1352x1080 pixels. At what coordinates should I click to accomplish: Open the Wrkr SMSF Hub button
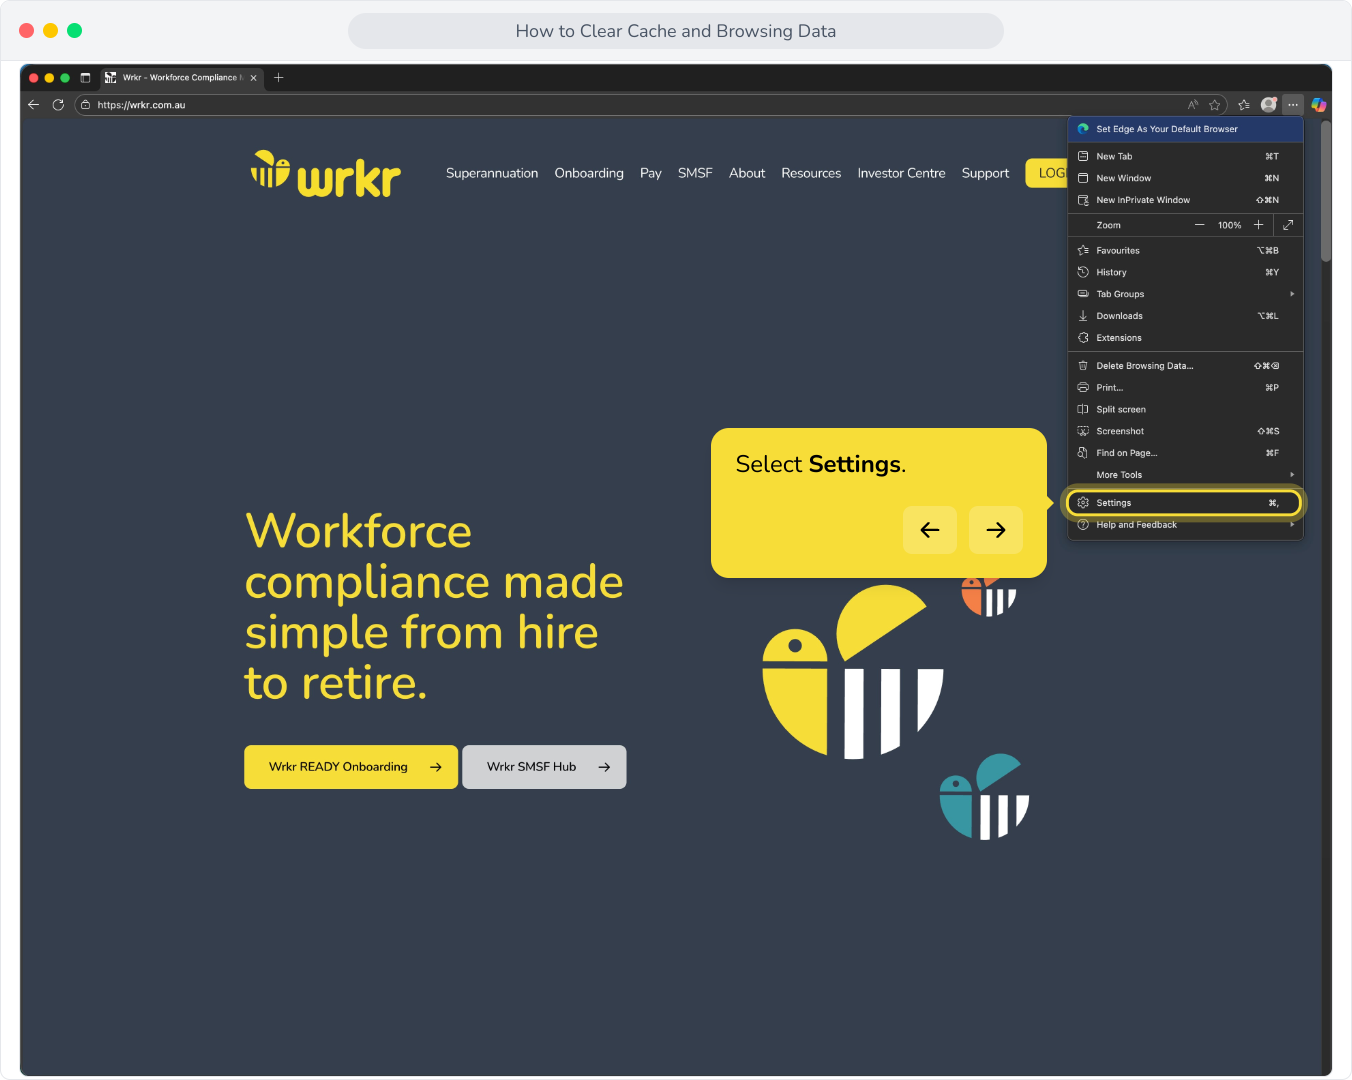tap(544, 767)
